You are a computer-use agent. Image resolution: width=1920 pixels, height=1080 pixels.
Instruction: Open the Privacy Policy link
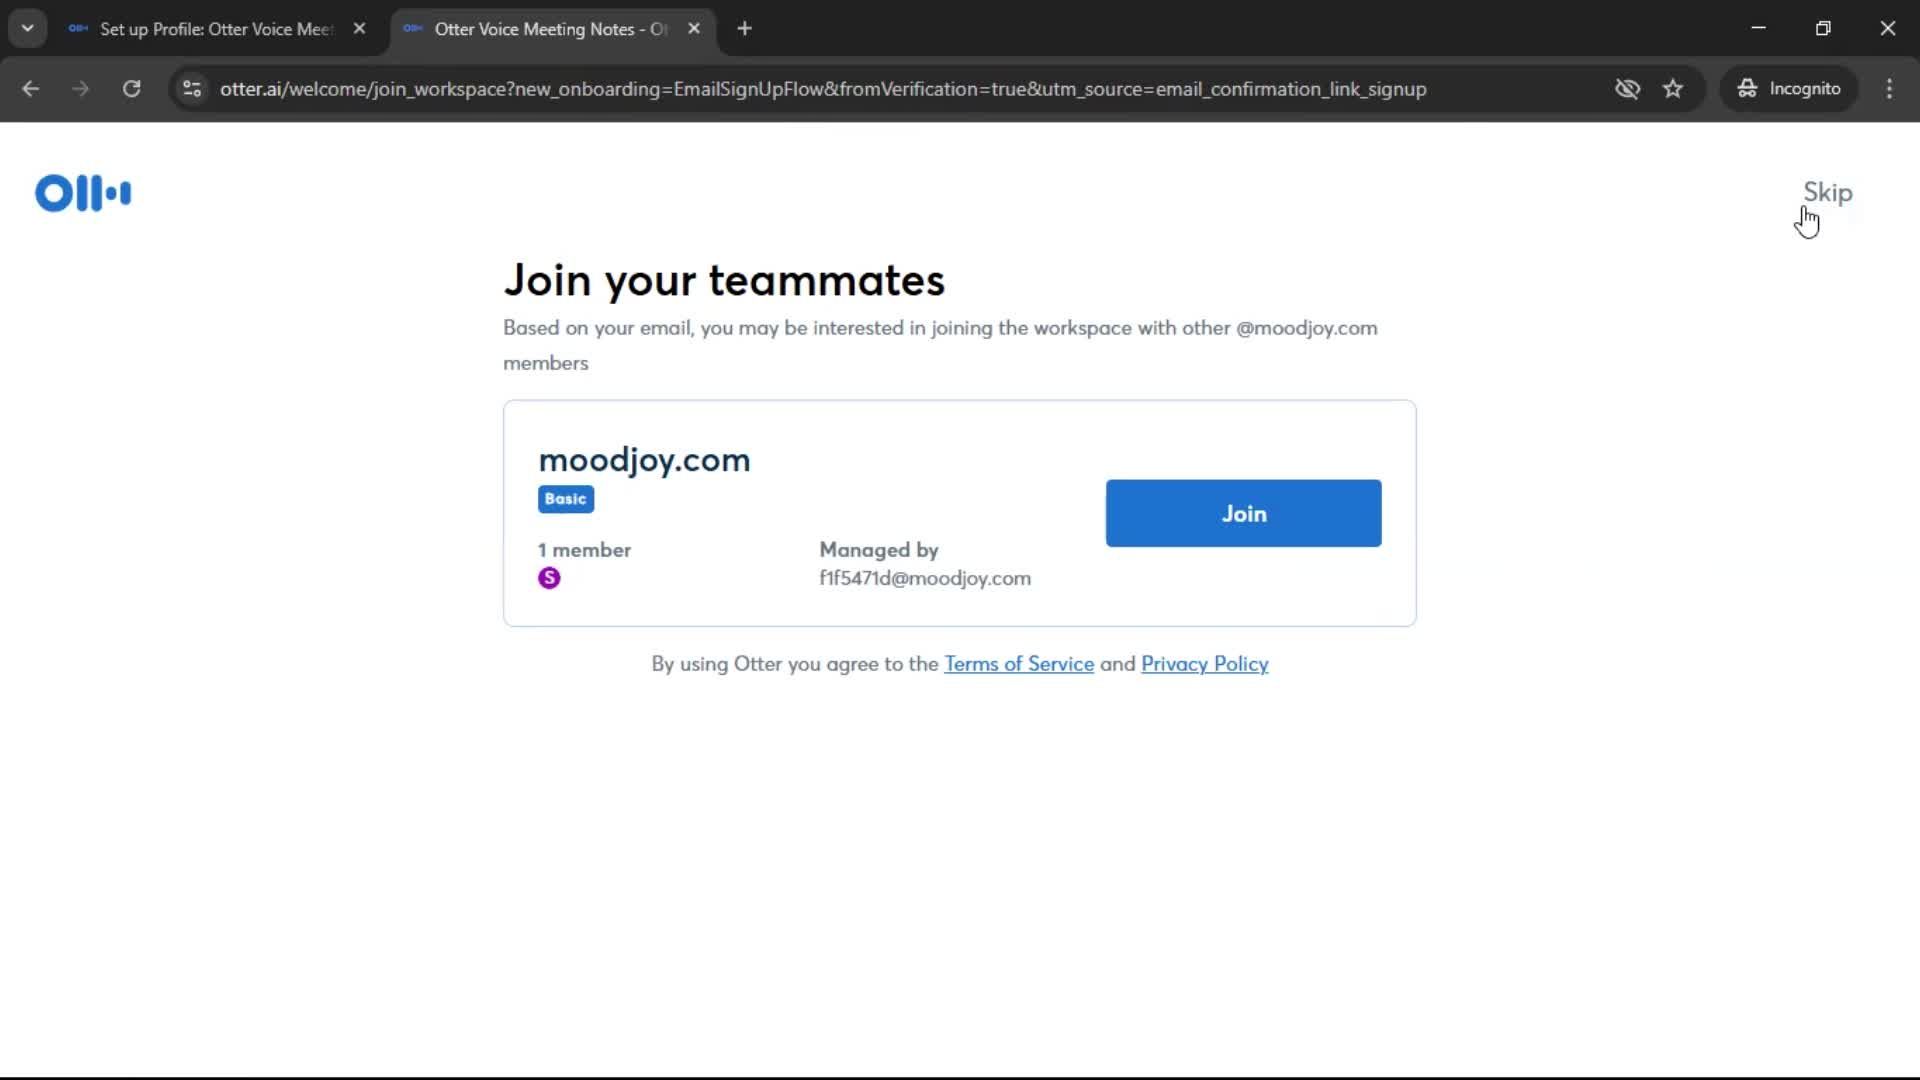1204,664
